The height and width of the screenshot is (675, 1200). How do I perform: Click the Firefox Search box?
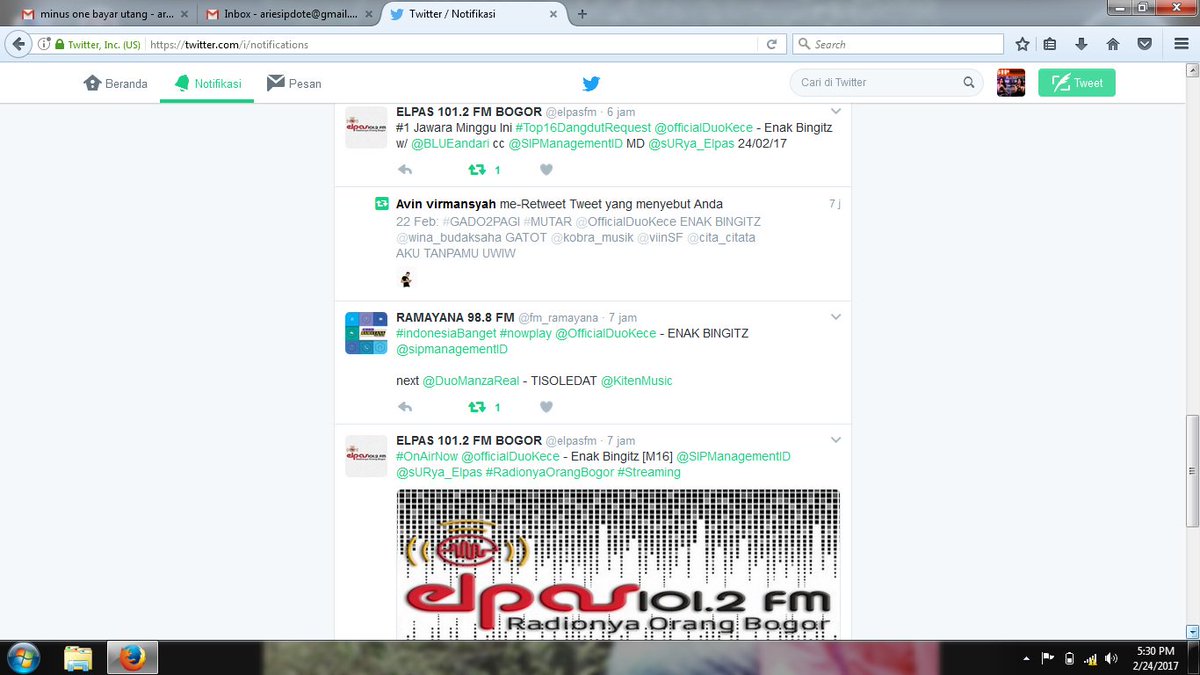pyautogui.click(x=898, y=44)
